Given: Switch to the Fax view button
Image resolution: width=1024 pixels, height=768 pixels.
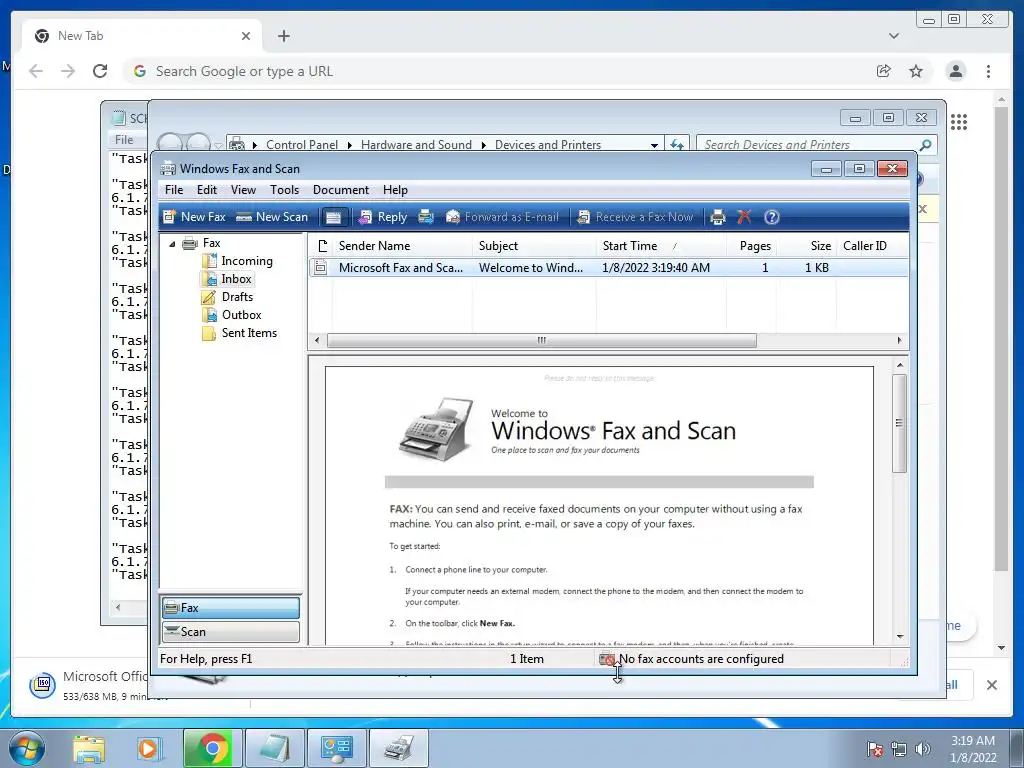Looking at the screenshot, I should (x=231, y=608).
